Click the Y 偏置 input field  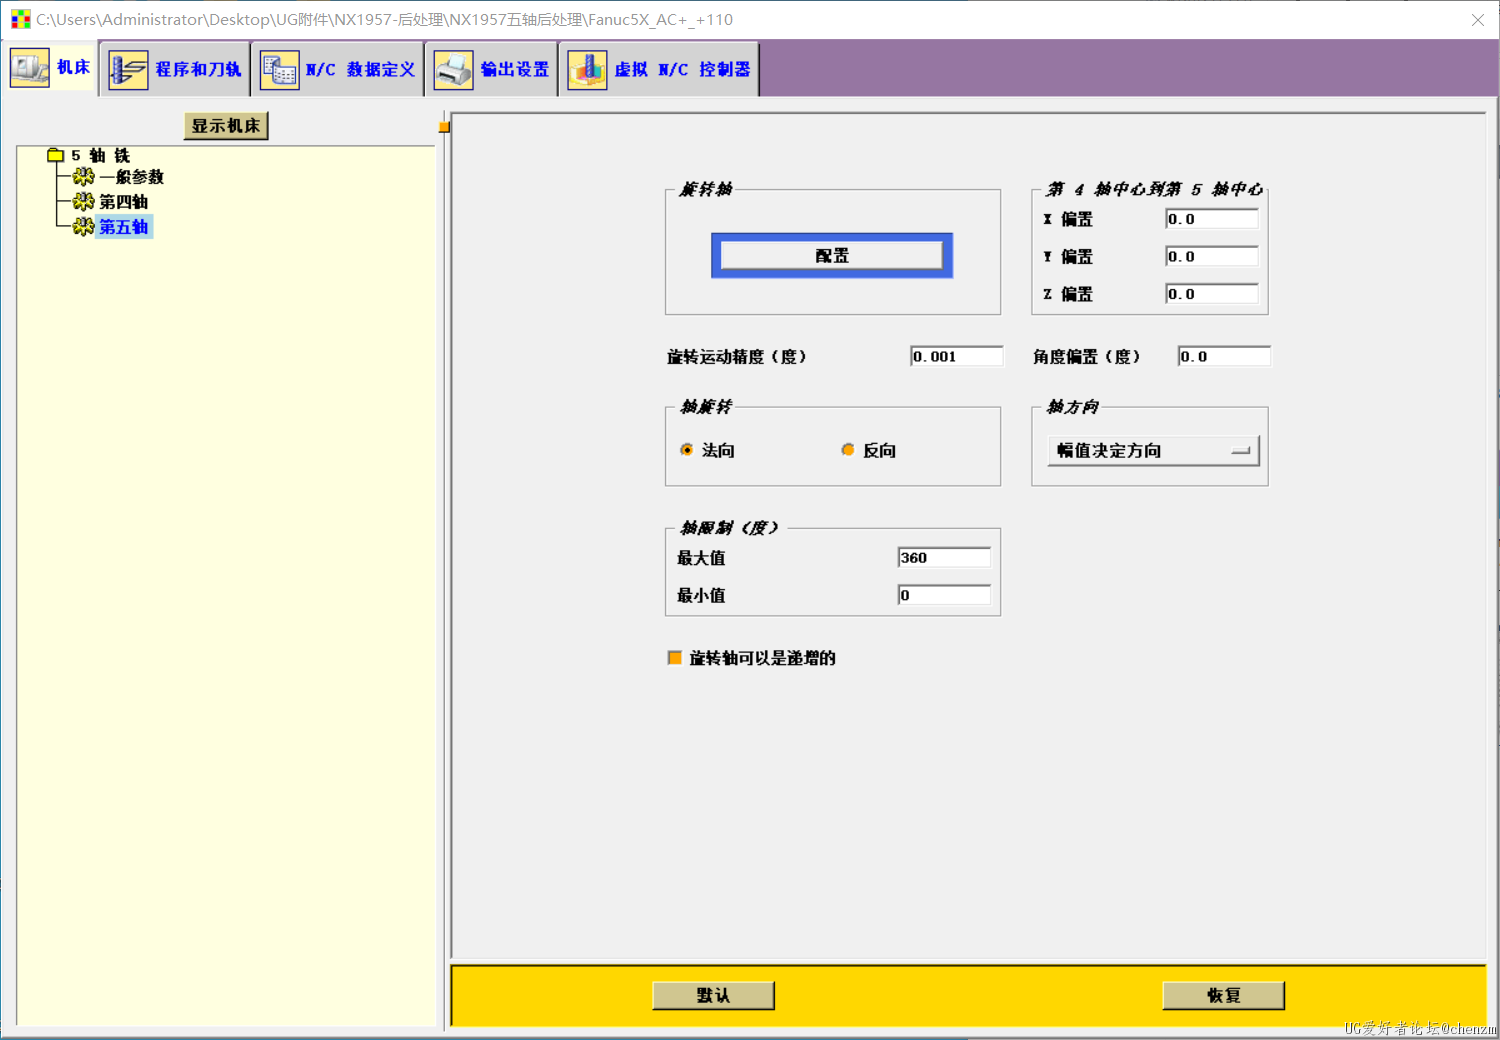[1212, 256]
